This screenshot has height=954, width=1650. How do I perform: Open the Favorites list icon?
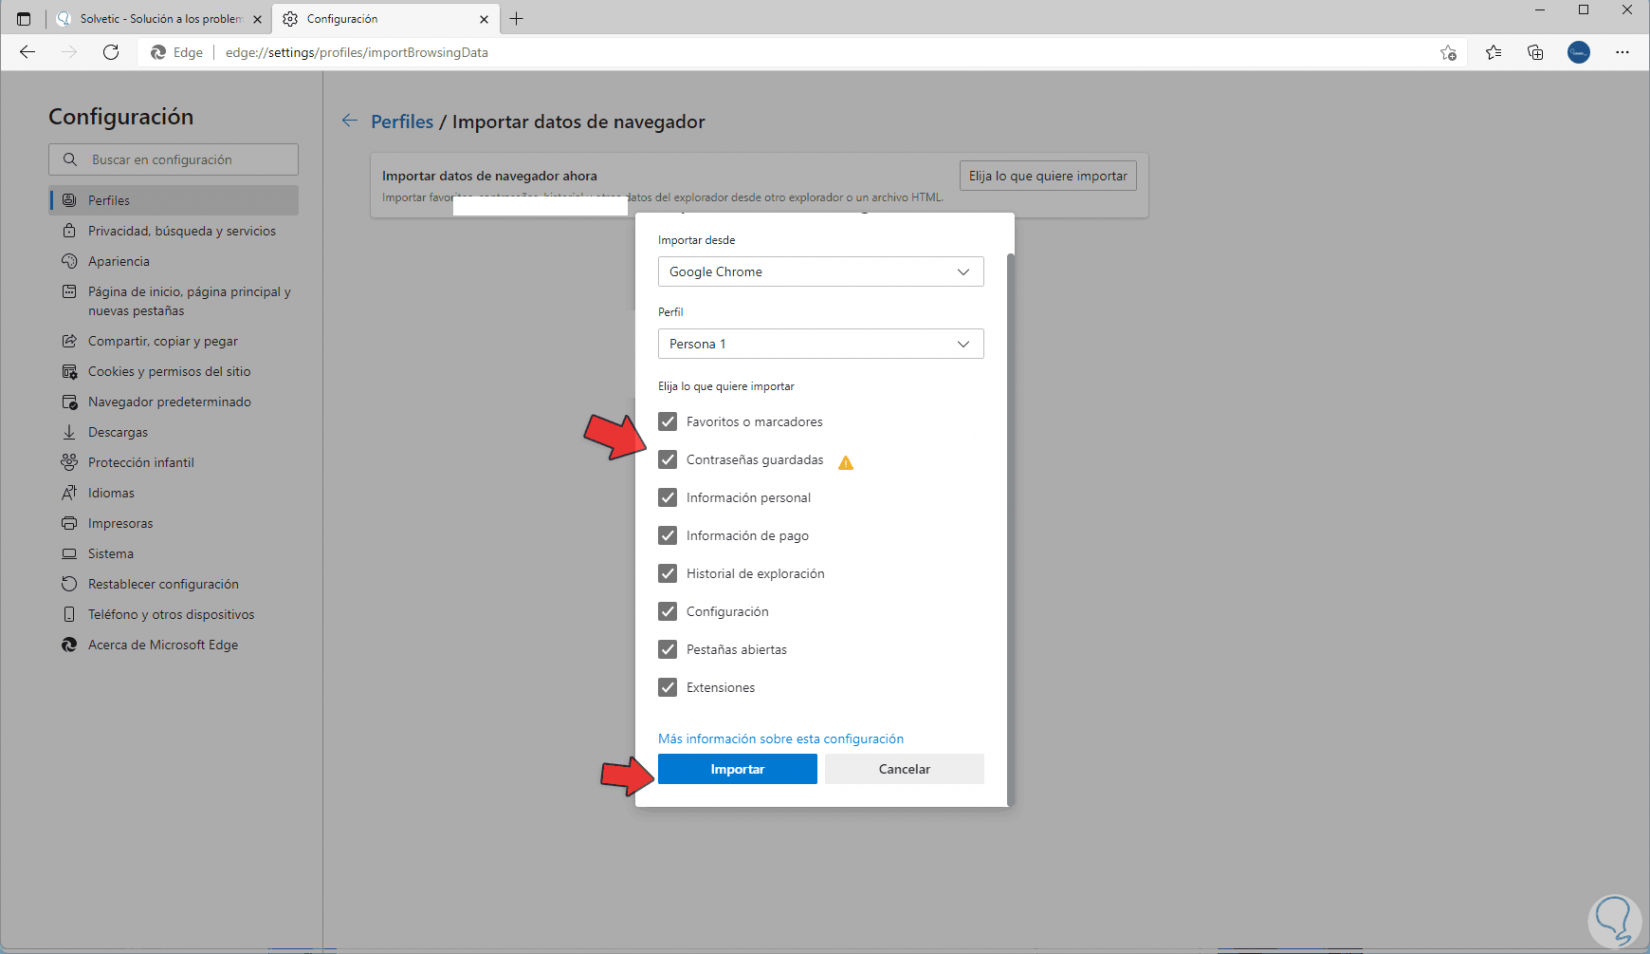tap(1493, 53)
